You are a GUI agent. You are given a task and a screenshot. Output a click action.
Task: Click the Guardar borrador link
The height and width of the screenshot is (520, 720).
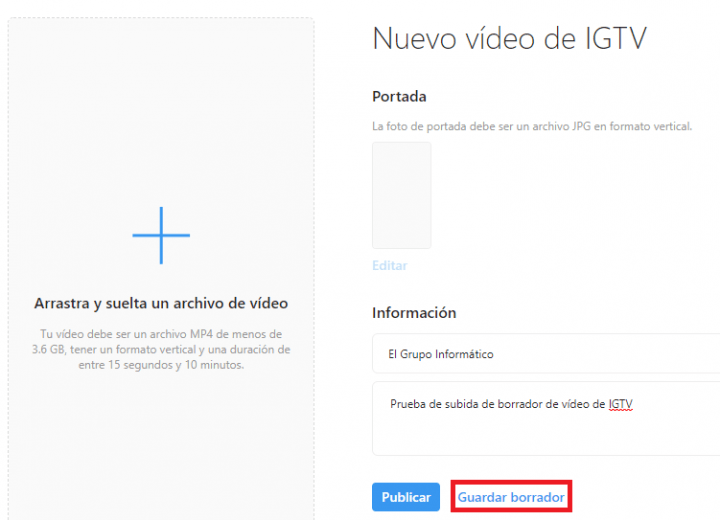click(x=511, y=497)
